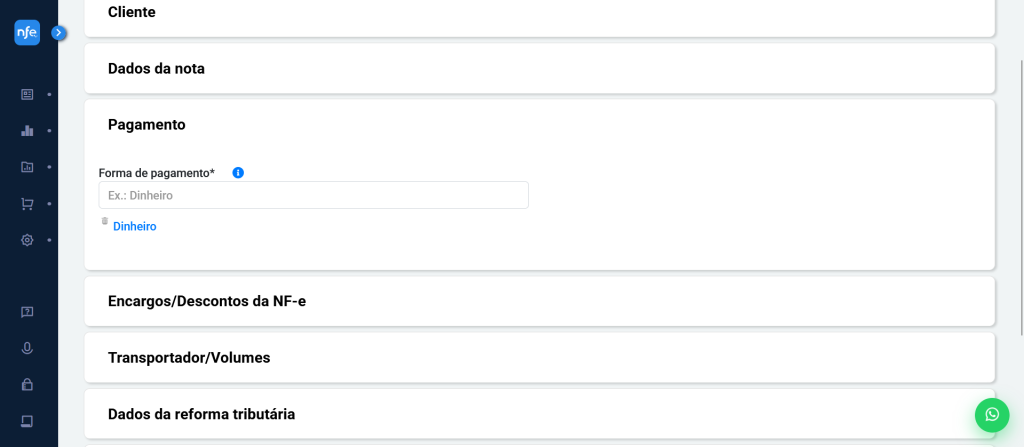Click the padlock sidebar icon
Viewport: 1024px width, 447px height.
(x=27, y=384)
